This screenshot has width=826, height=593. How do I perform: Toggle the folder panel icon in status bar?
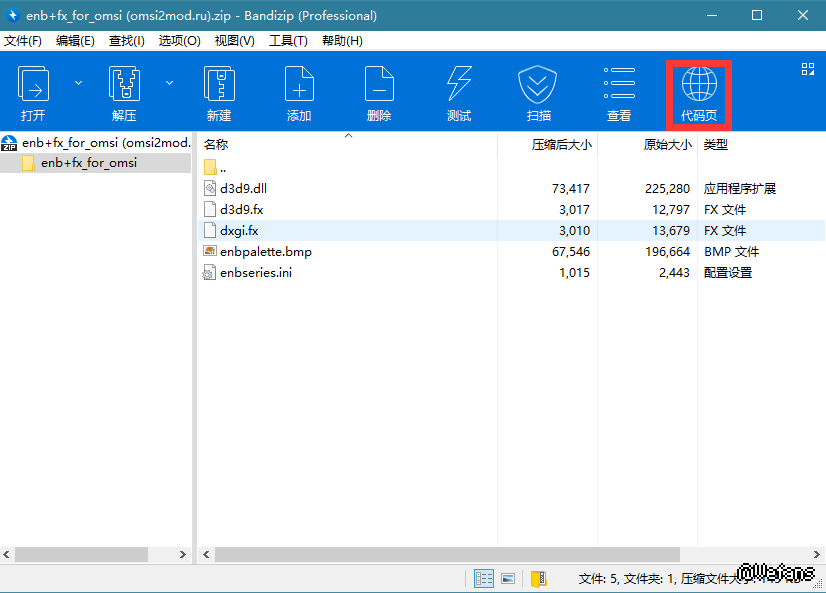[539, 578]
